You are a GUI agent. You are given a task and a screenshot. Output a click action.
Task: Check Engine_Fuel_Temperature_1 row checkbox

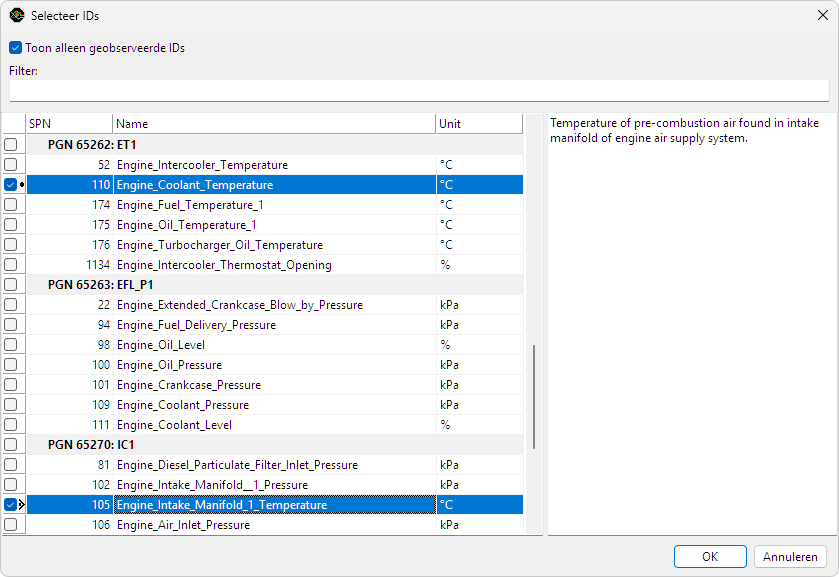point(11,204)
